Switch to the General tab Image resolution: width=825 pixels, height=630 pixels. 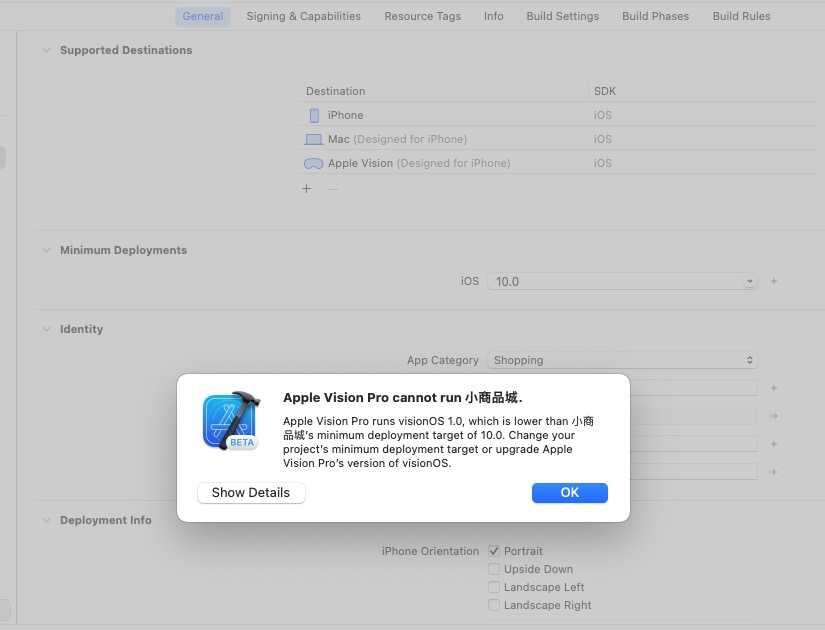203,16
